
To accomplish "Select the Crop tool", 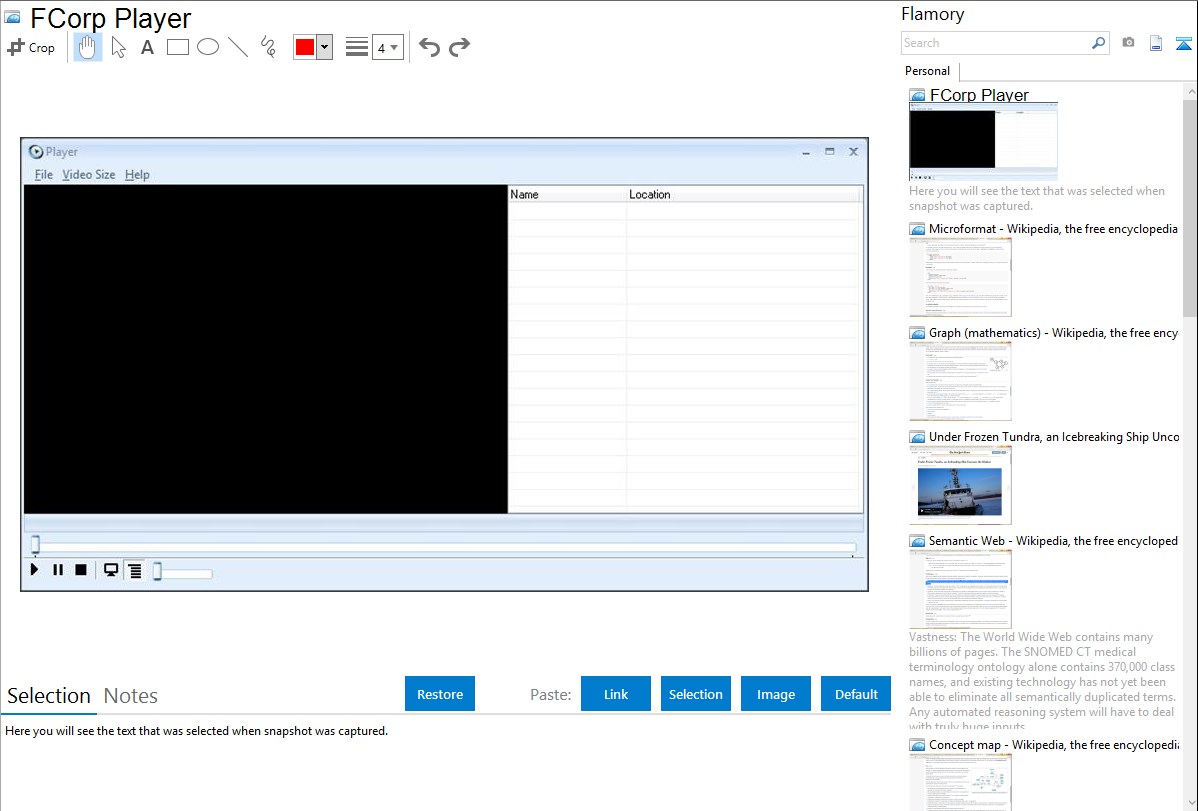I will (x=31, y=47).
